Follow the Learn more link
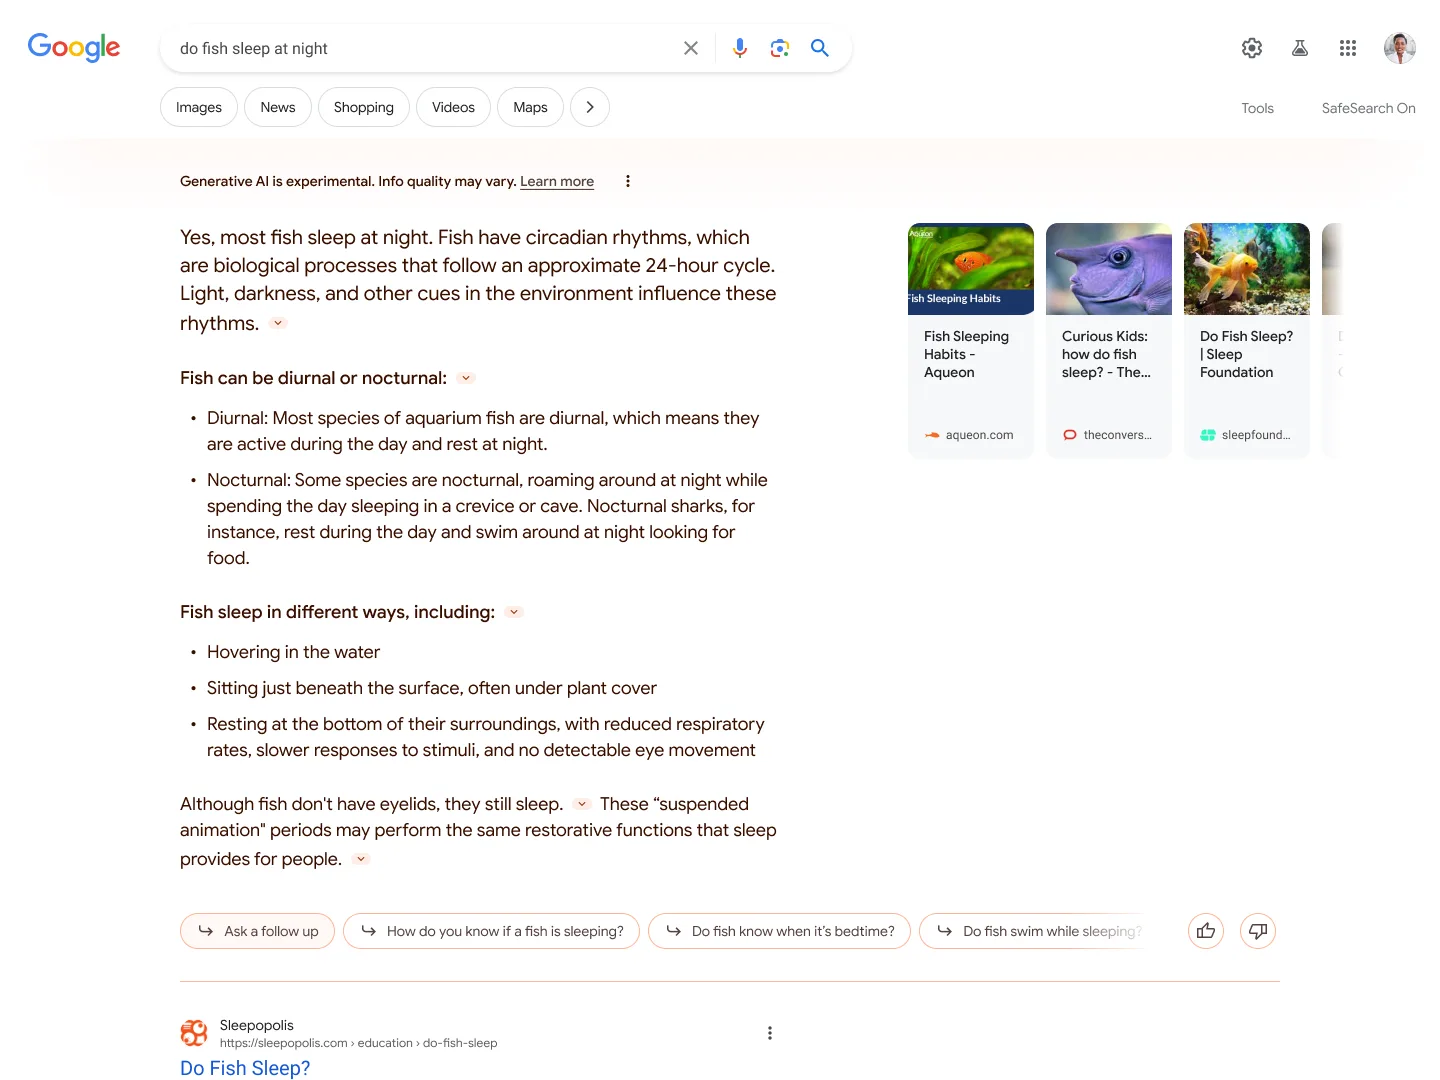Screen dimensions: 1440x1080 tap(557, 181)
